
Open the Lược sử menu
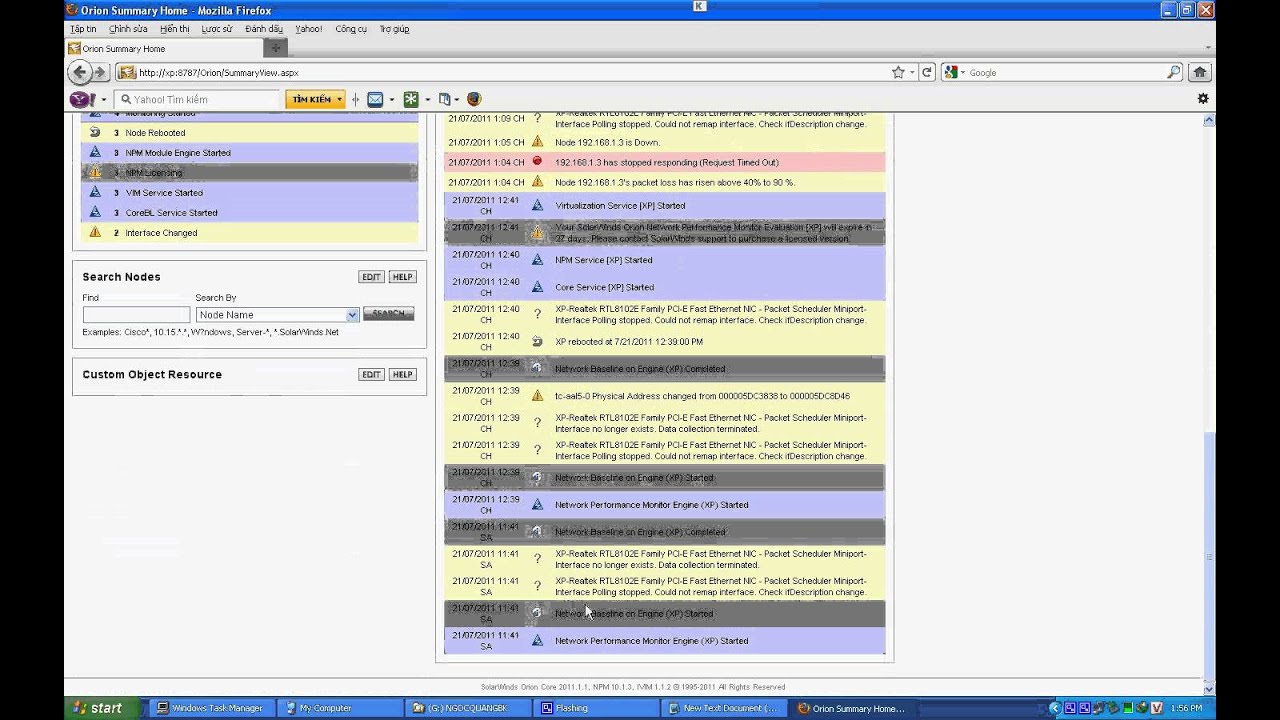[x=216, y=29]
